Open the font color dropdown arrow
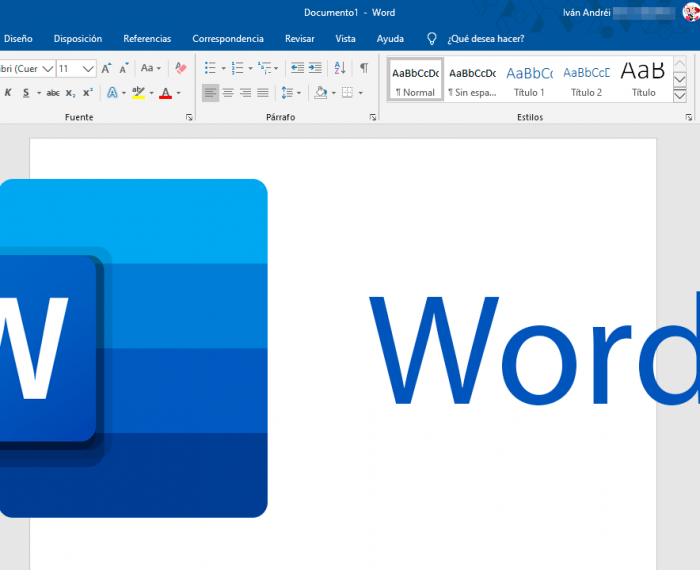700x570 pixels. (179, 93)
